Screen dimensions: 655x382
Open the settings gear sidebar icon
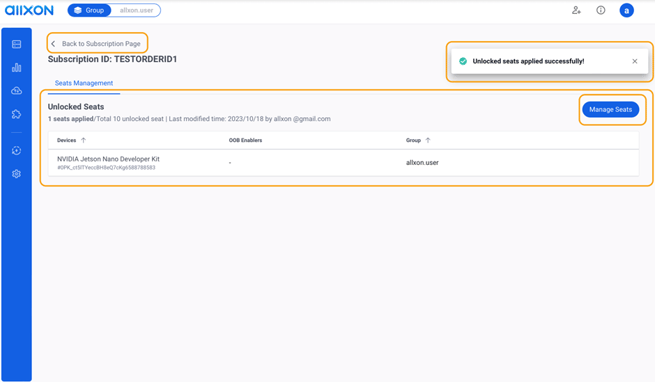pyautogui.click(x=16, y=174)
